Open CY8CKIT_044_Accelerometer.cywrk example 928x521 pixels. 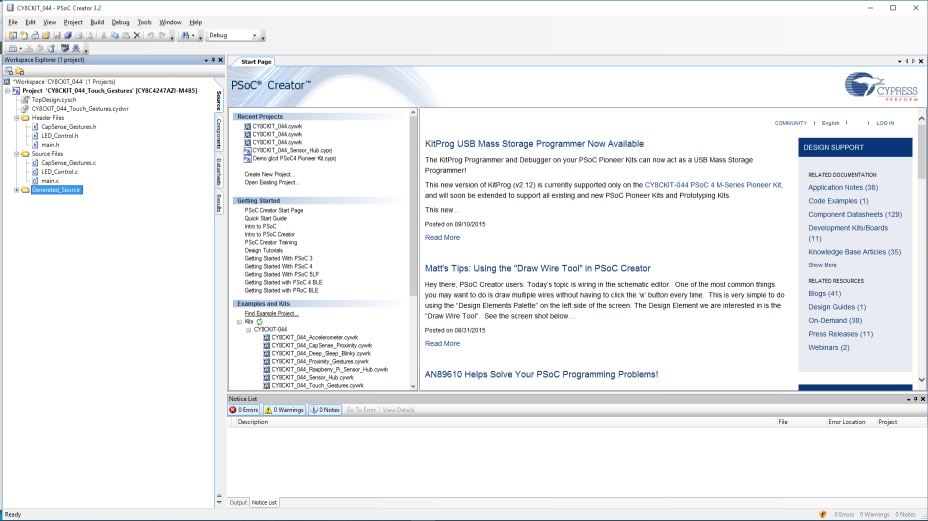coord(314,337)
